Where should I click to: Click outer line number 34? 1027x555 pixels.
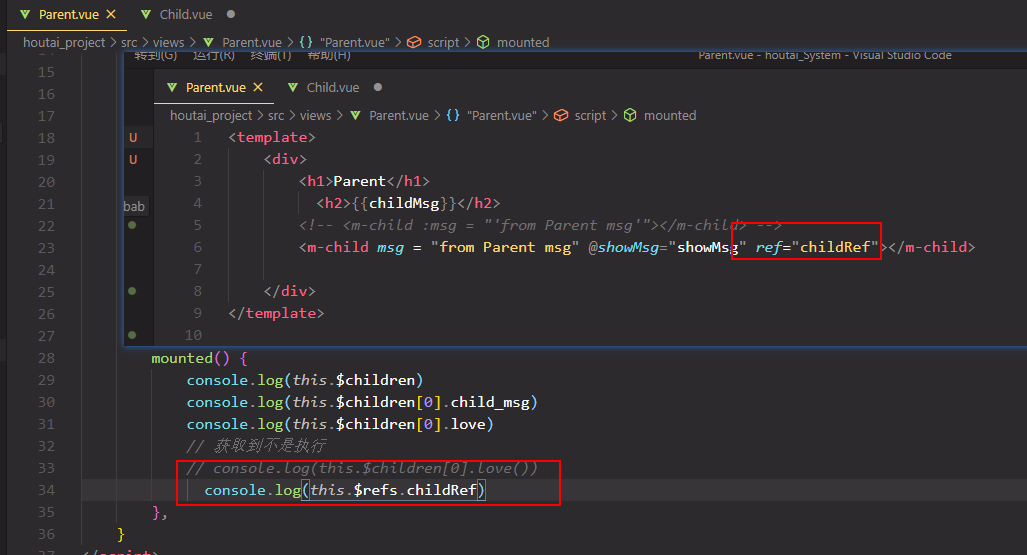click(x=46, y=490)
